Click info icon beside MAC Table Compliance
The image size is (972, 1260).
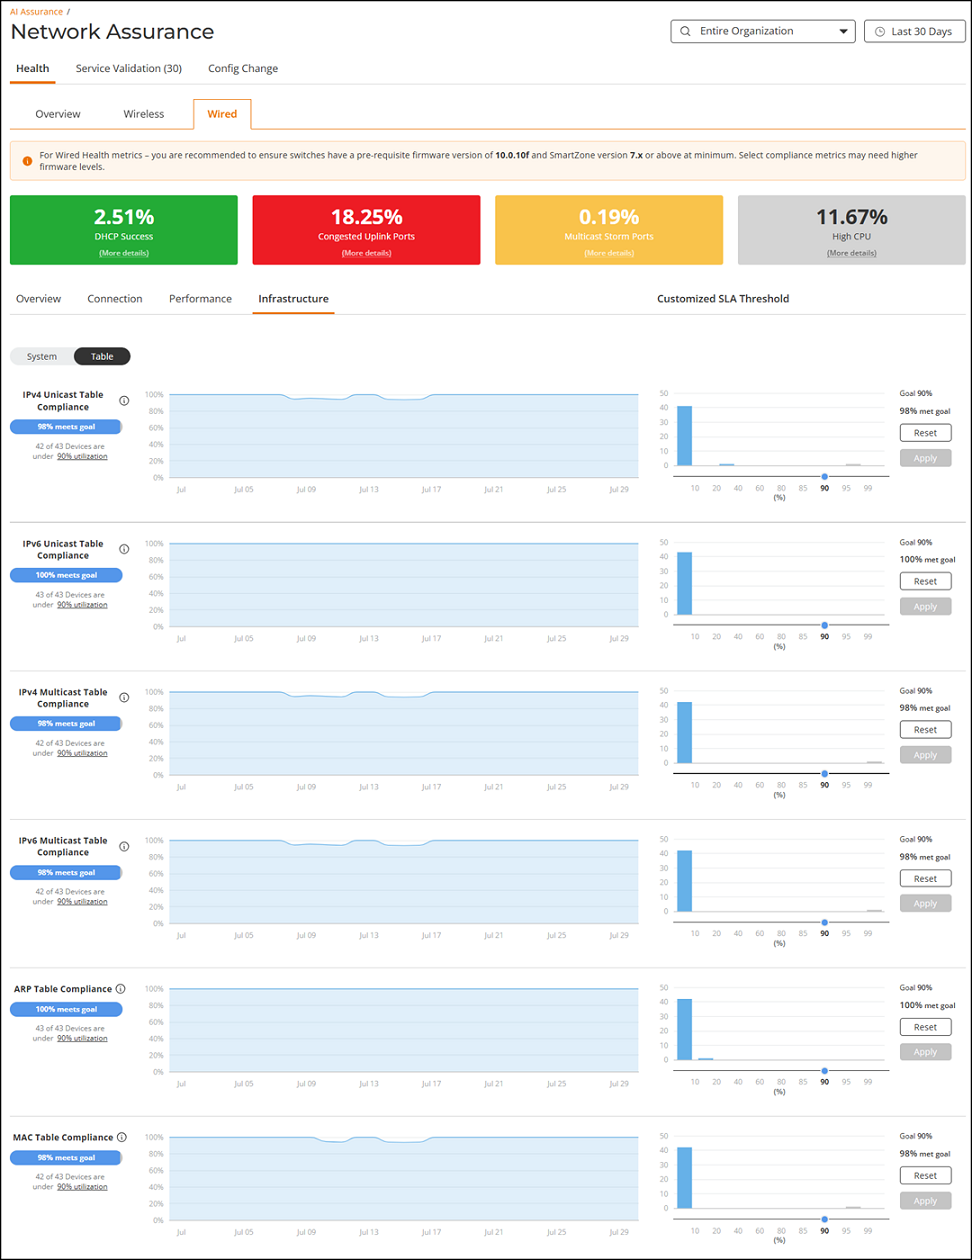(x=121, y=1137)
